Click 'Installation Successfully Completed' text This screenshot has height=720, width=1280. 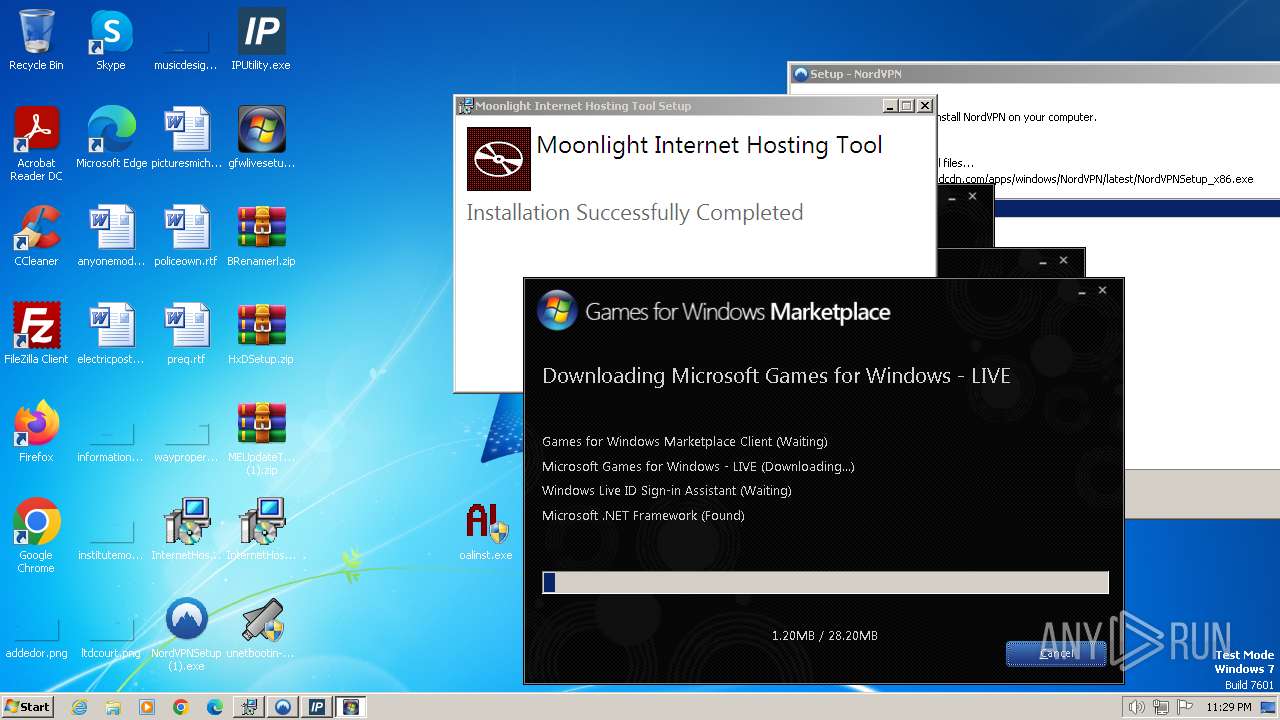pyautogui.click(x=635, y=213)
